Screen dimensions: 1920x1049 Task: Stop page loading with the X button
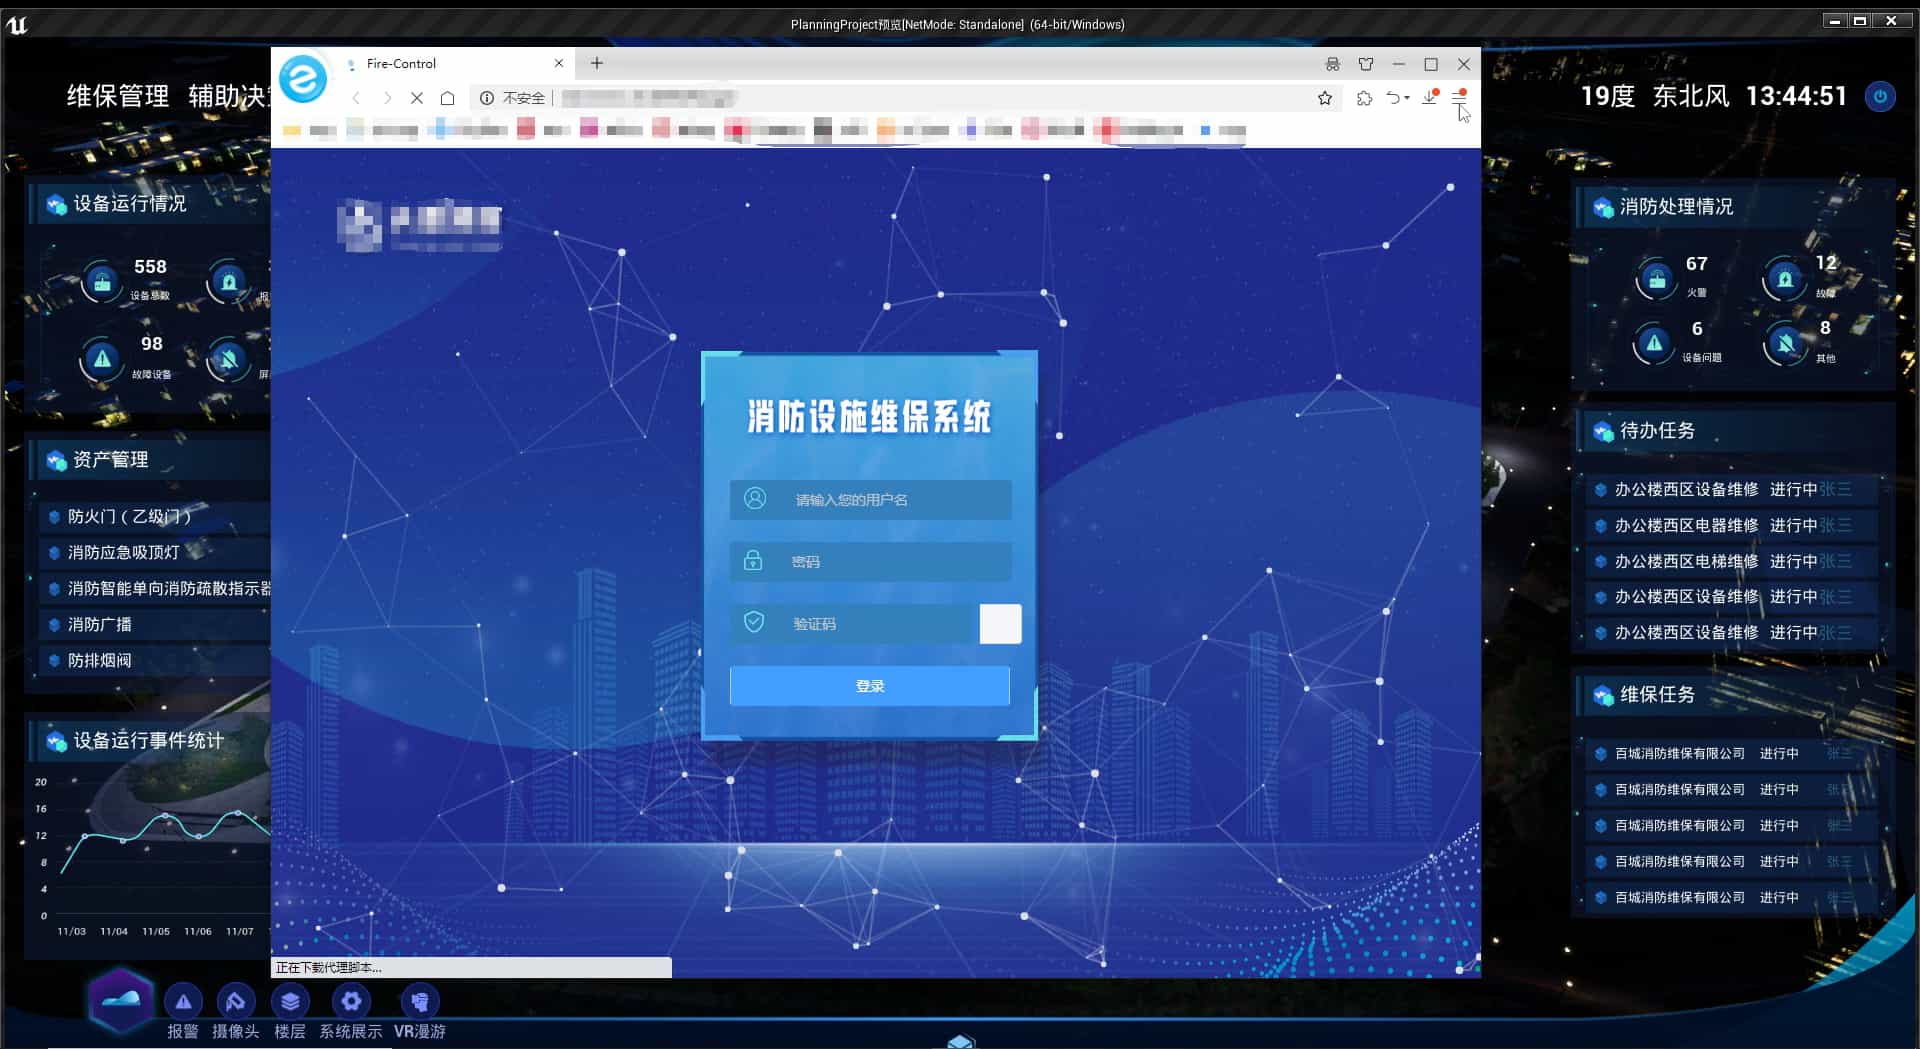click(417, 98)
